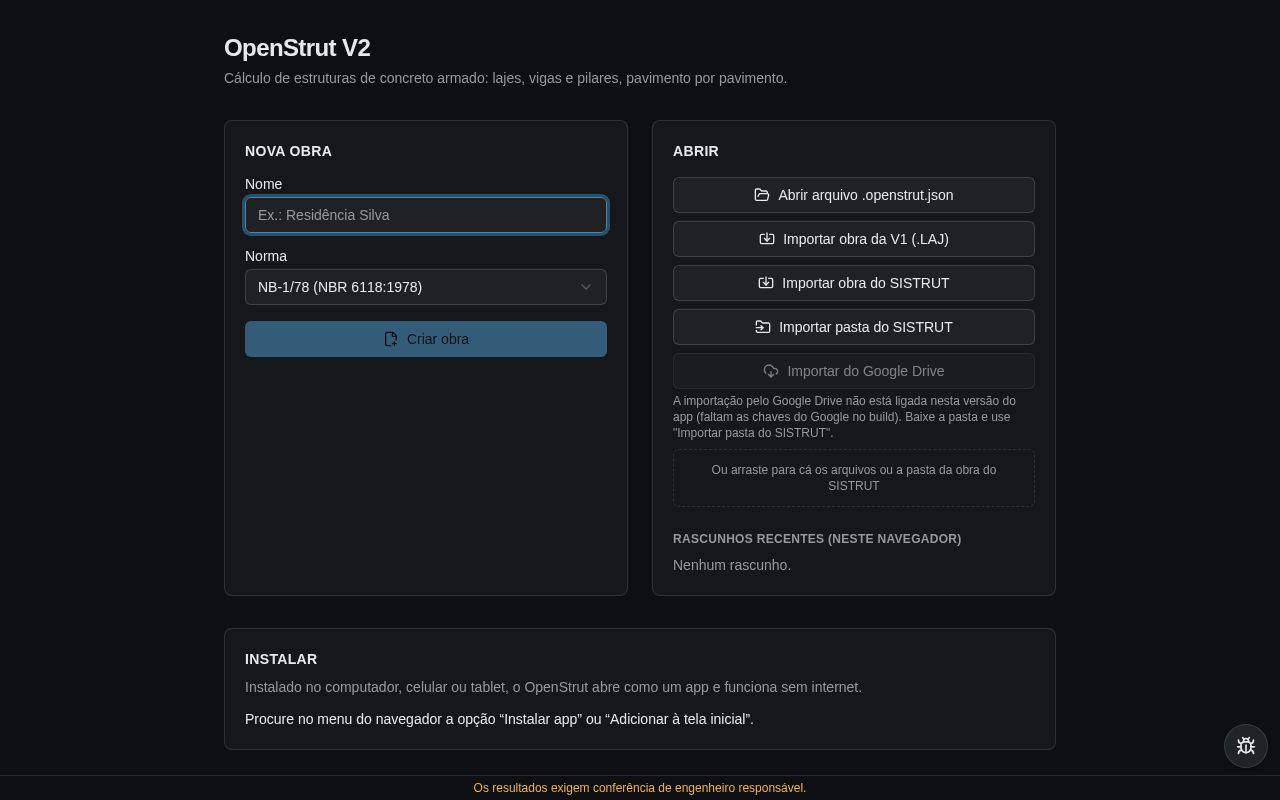The width and height of the screenshot is (1280, 800).
Task: Import a project from V1 (.LAJ)
Action: tap(854, 239)
